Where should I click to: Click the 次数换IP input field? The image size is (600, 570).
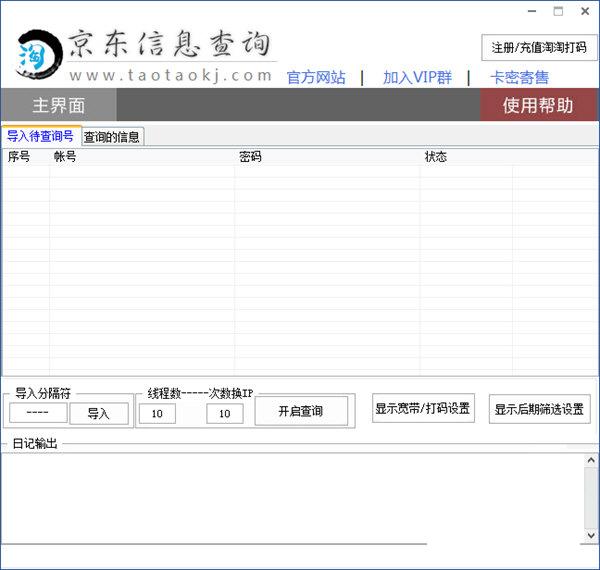tap(225, 413)
